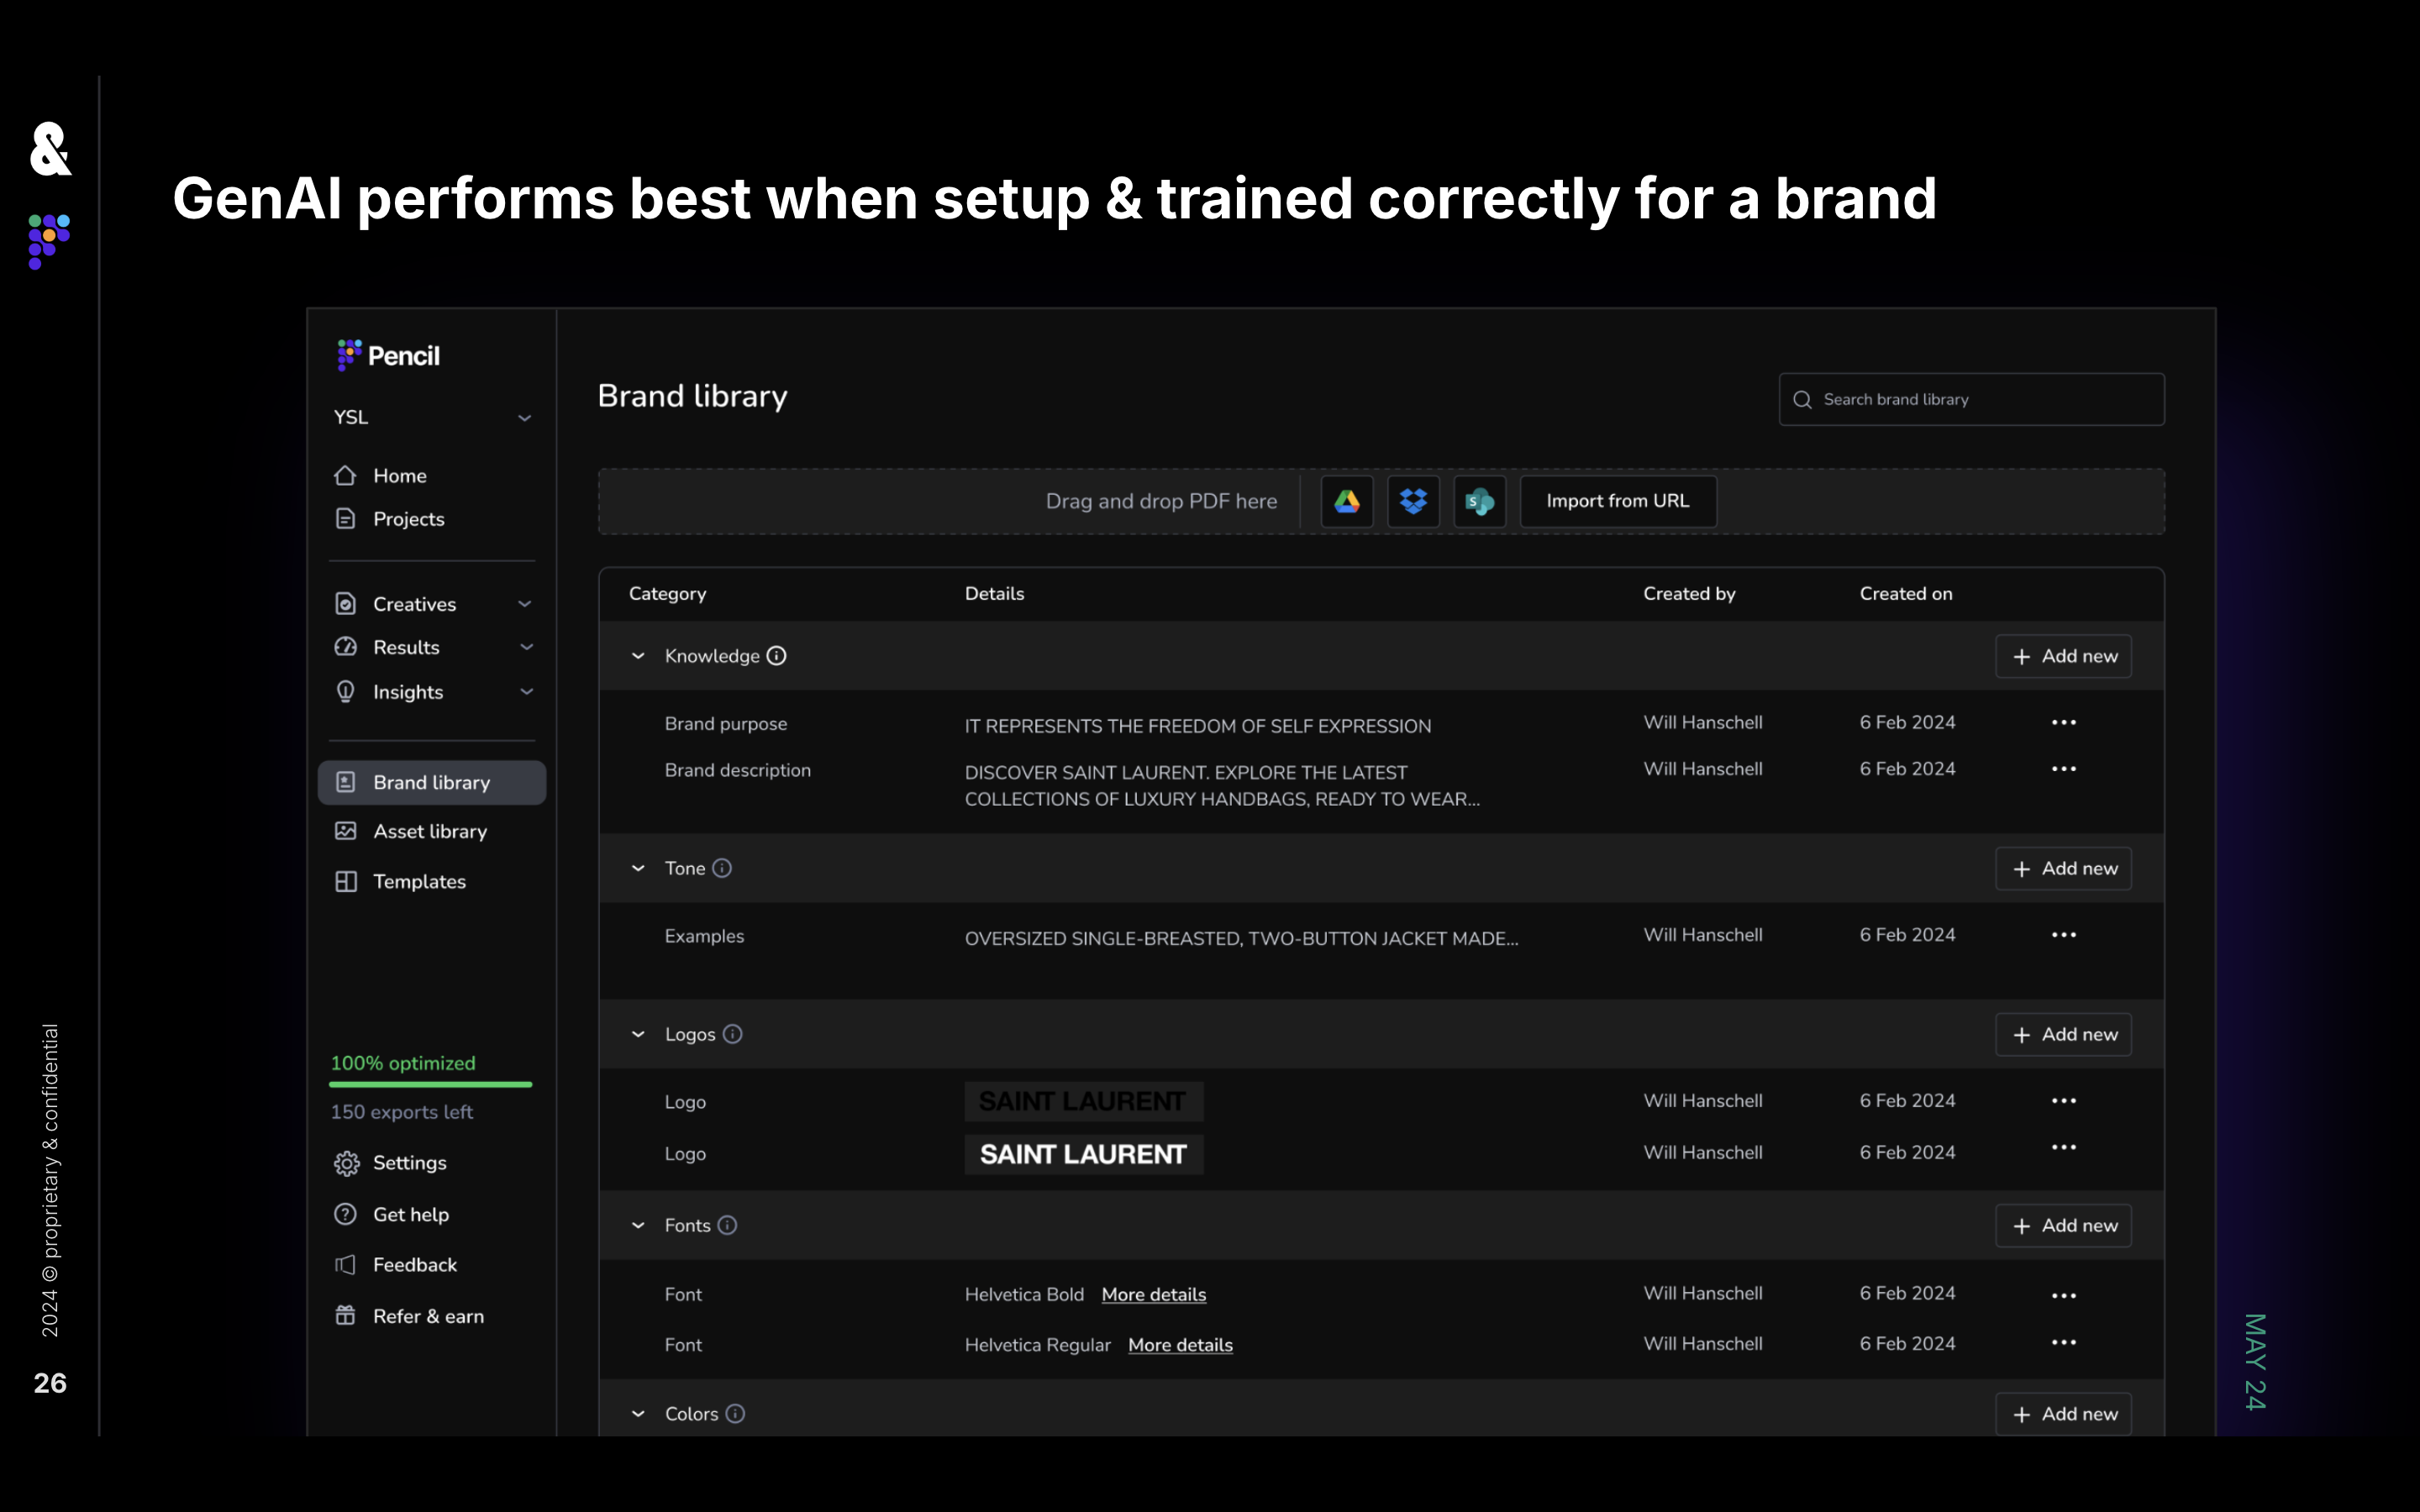Go to Templates in sidebar

[x=419, y=881]
